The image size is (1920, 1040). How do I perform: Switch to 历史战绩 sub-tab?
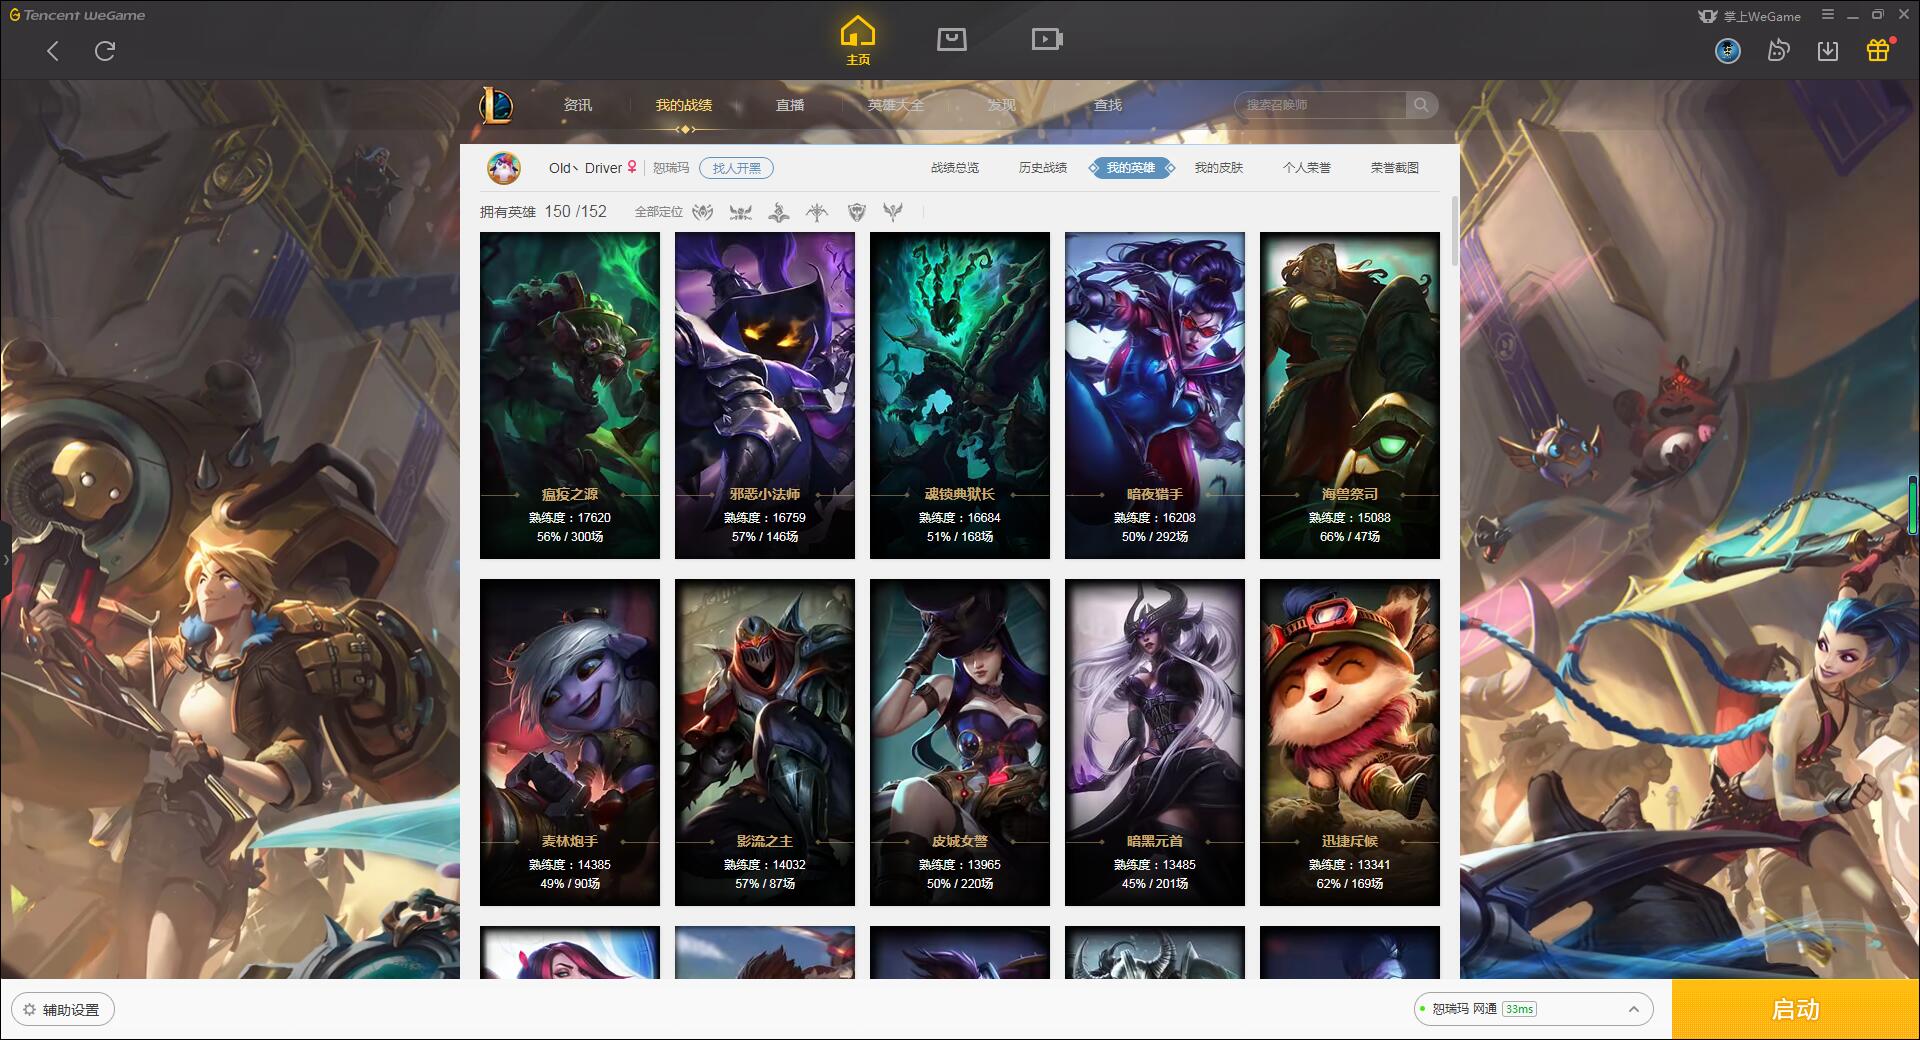tap(1043, 168)
